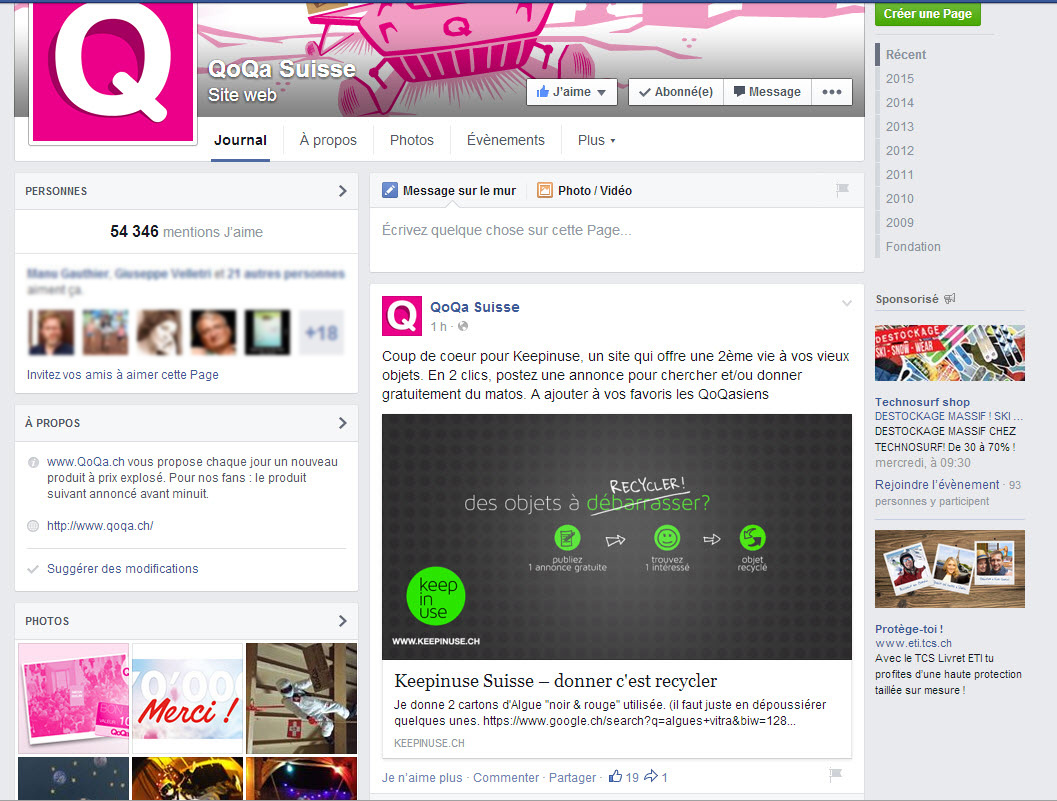Toggle the J'aime liked button
1057x801 pixels.
[x=571, y=92]
